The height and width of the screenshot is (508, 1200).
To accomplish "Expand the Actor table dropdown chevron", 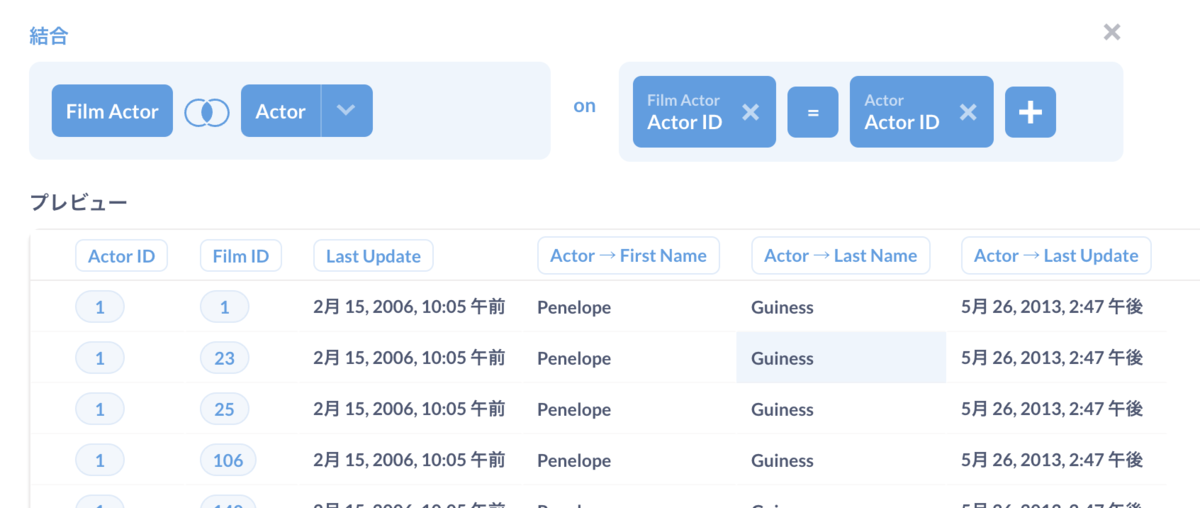I will coord(346,111).
